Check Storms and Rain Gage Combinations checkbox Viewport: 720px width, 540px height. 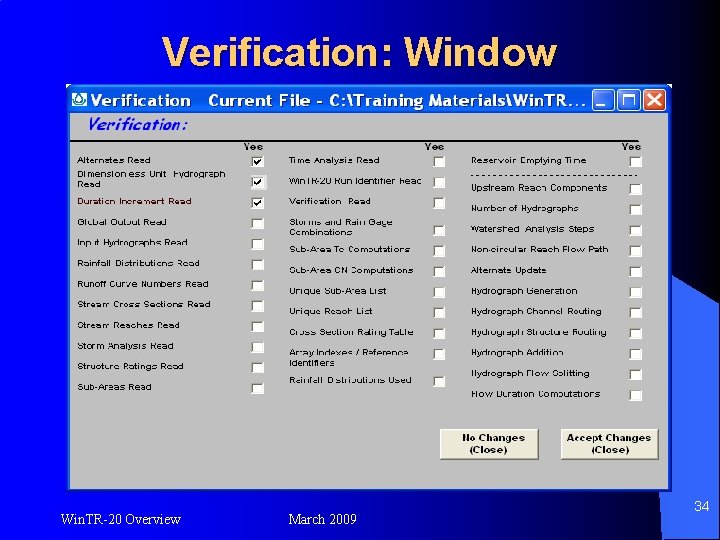pos(439,230)
